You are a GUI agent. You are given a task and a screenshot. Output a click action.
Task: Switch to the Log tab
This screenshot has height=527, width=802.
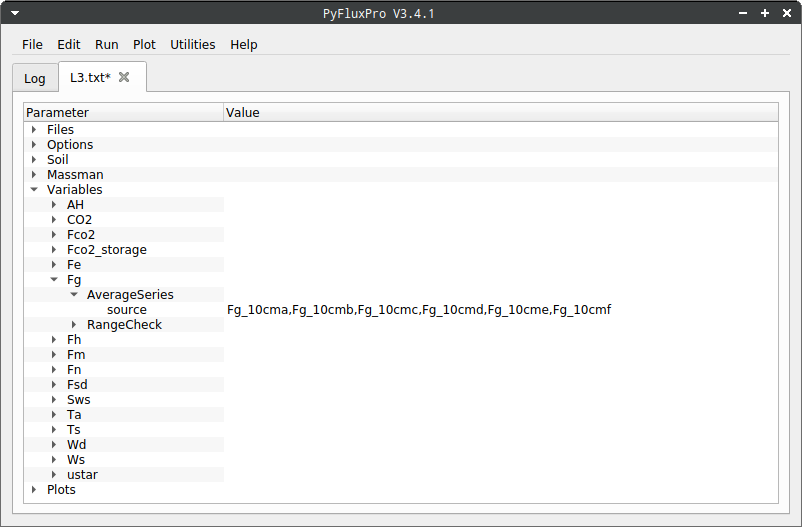[35, 78]
